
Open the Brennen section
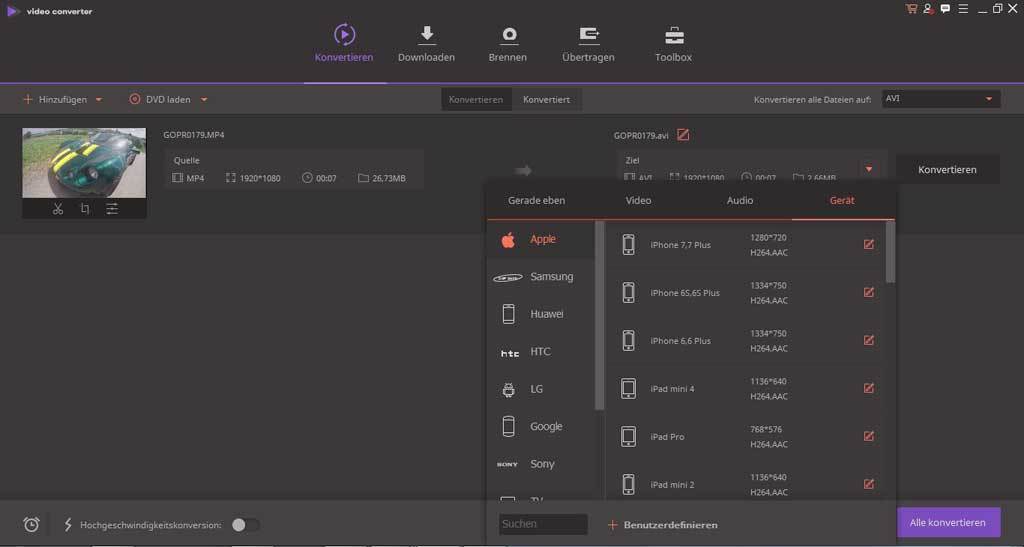tap(508, 44)
